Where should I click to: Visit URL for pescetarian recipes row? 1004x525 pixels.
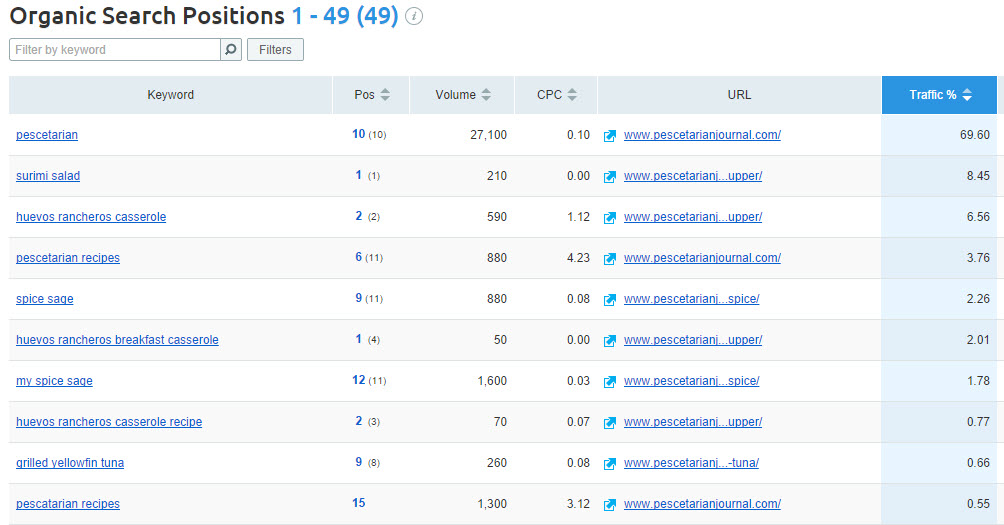(702, 258)
